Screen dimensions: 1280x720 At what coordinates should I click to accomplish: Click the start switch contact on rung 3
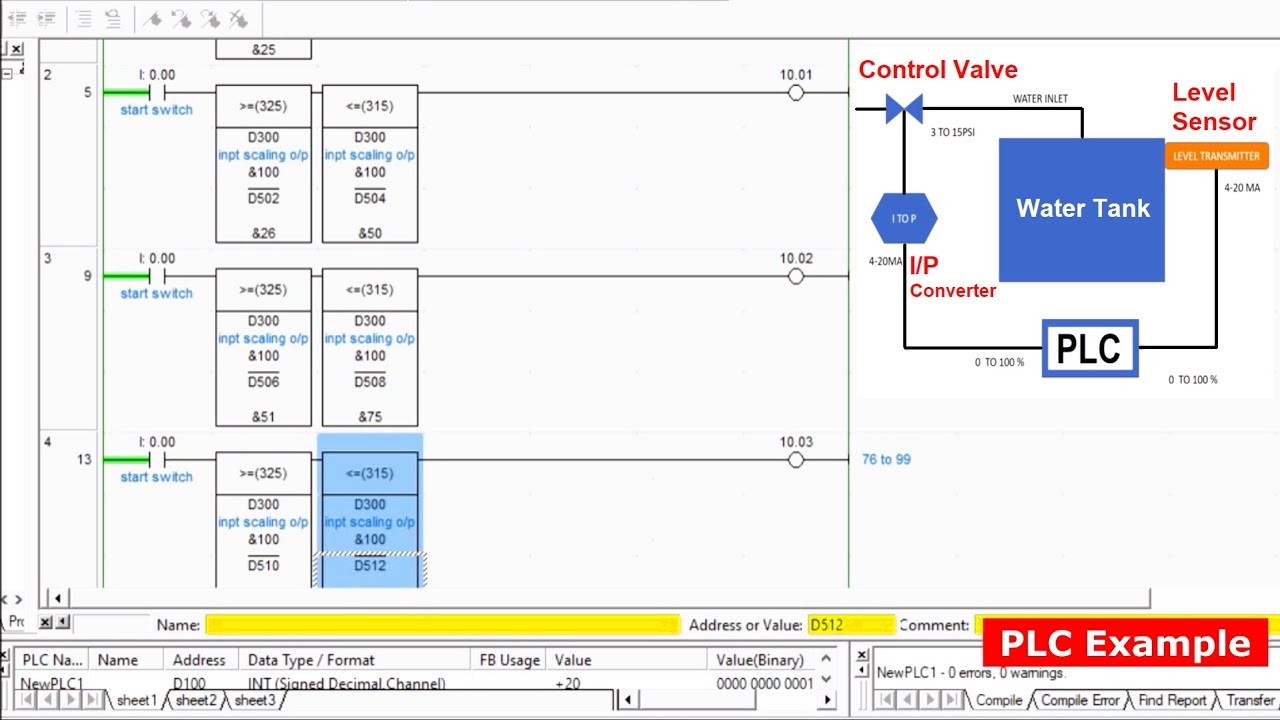[156, 276]
